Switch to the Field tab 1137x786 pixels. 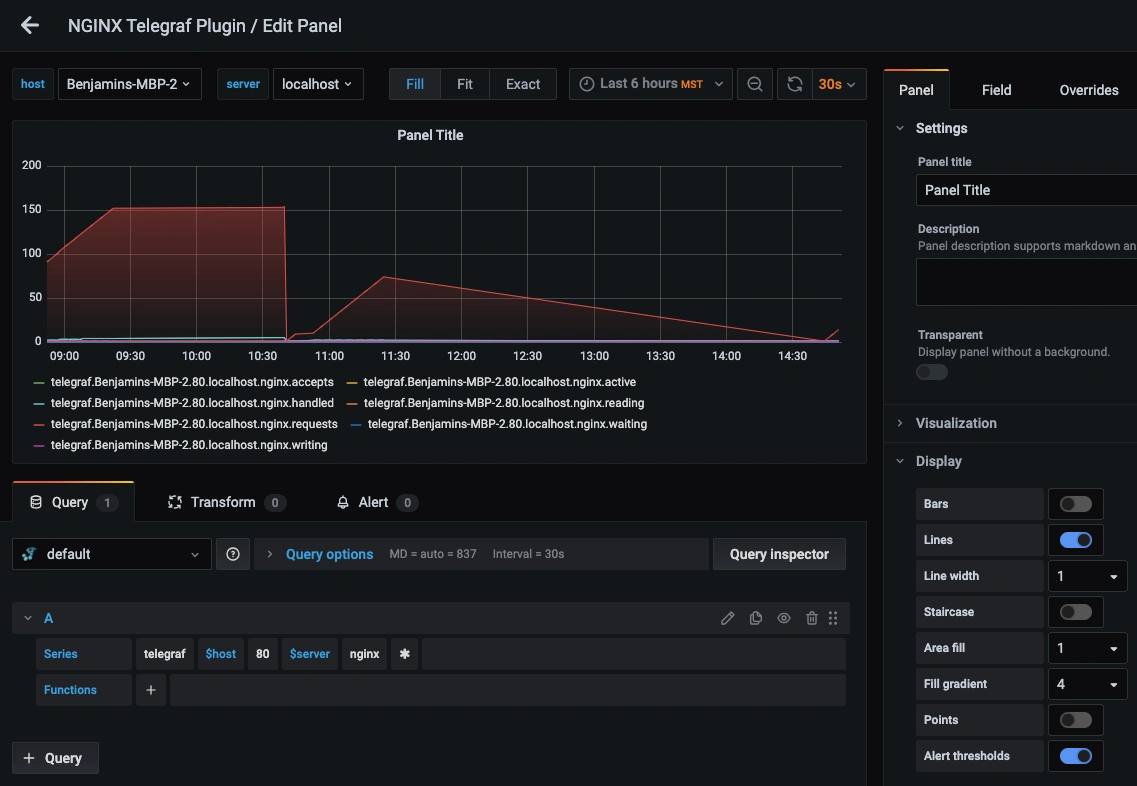(996, 90)
